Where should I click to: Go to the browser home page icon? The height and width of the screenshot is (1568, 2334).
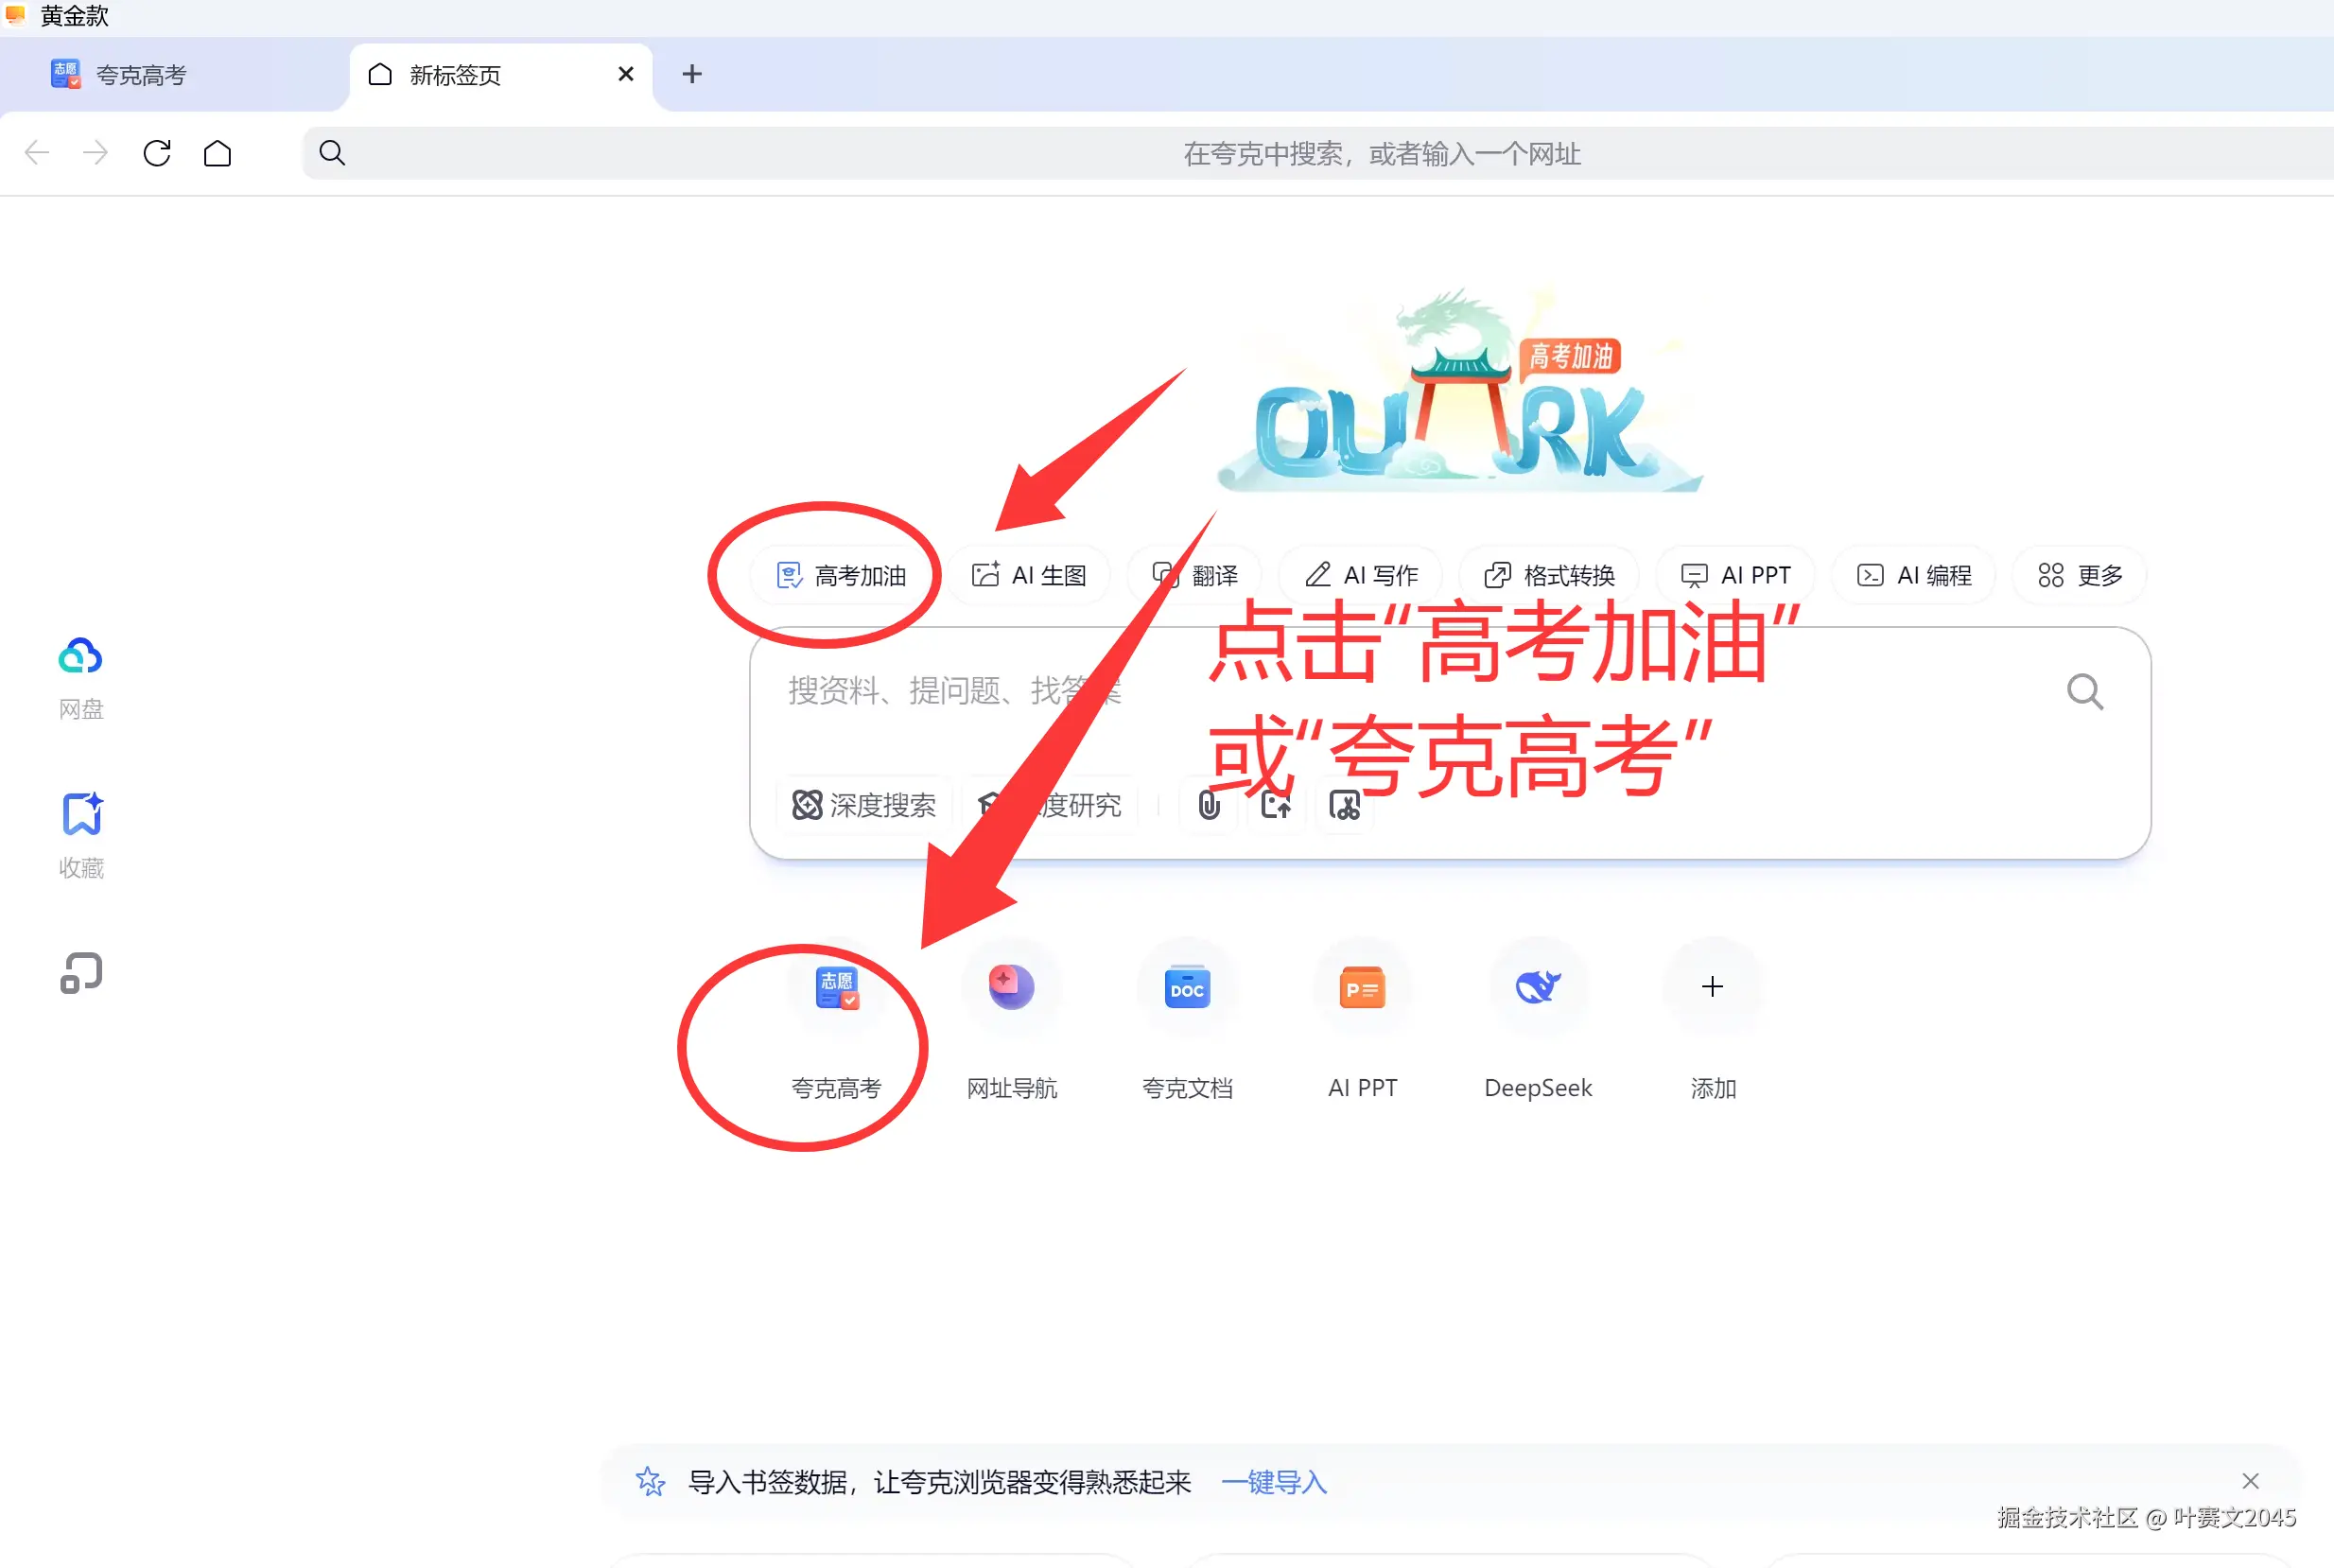coord(217,153)
